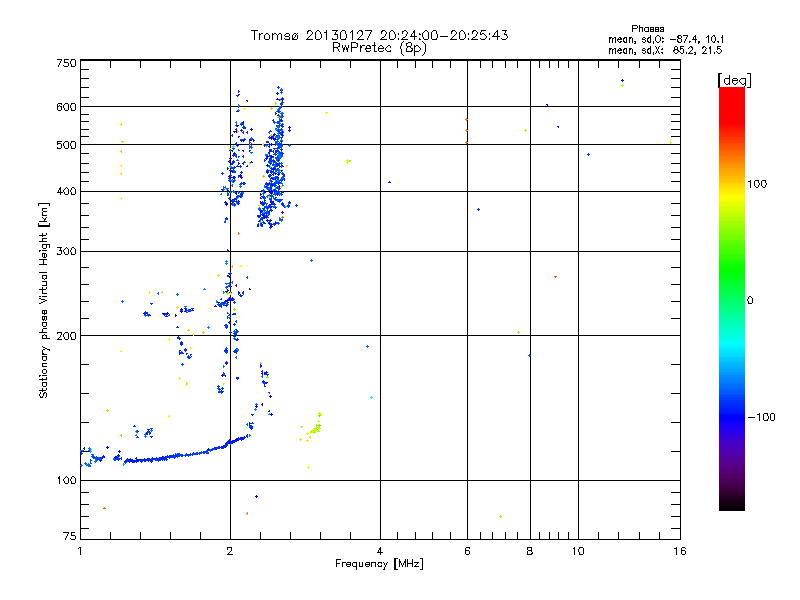Image resolution: width=800 pixels, height=600 pixels.
Task: Click the '100' colorbar tick label
Action: 757,184
